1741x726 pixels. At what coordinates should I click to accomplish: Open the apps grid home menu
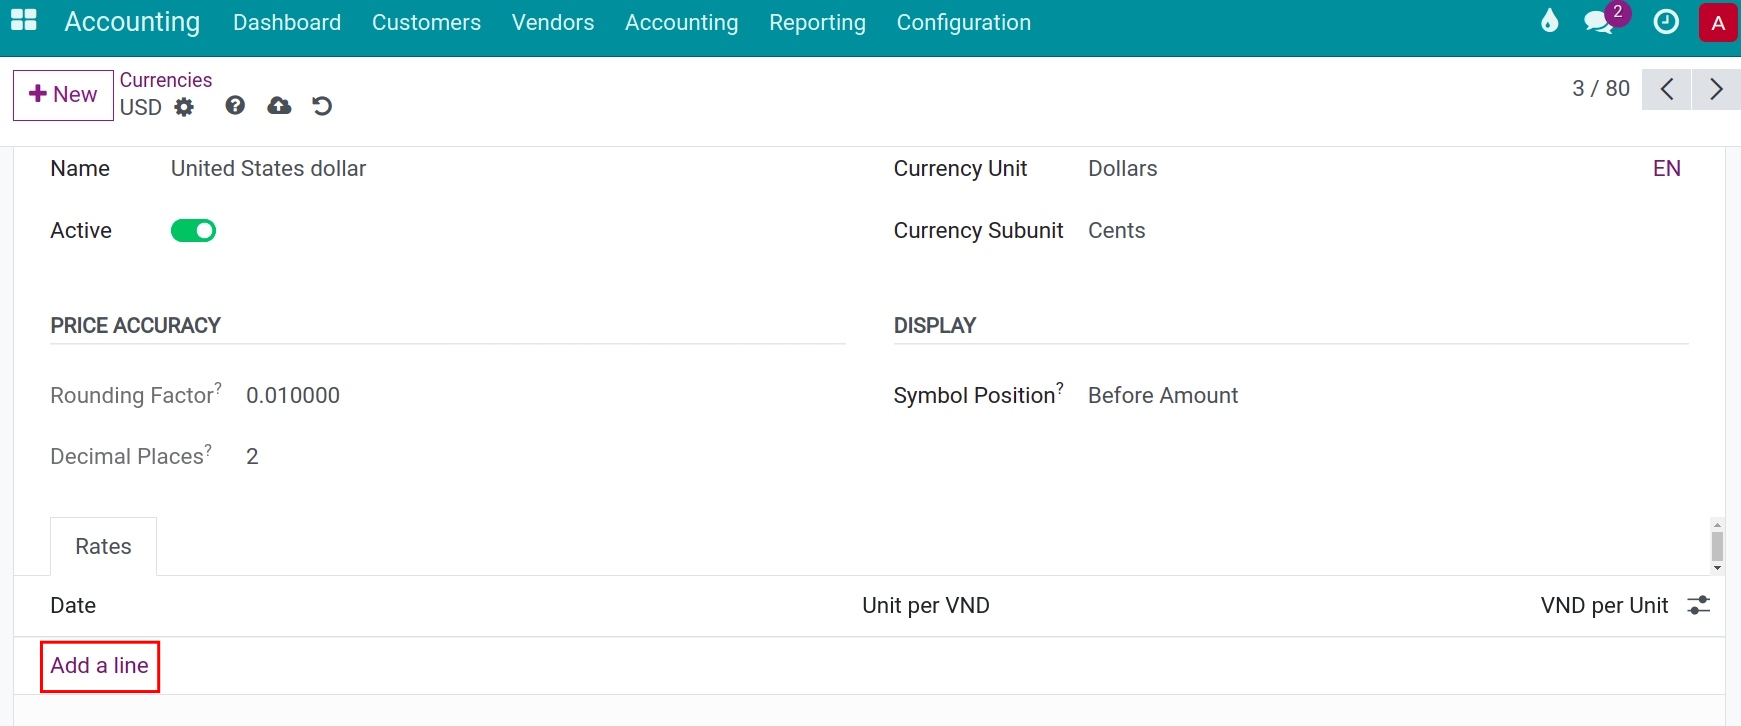[x=24, y=21]
